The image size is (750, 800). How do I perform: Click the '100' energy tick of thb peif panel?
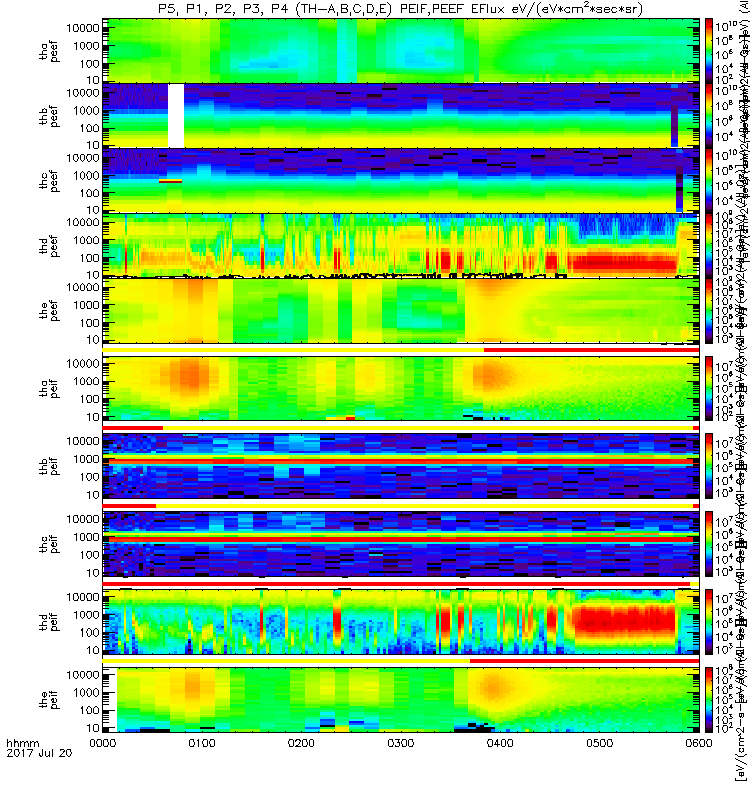90,477
